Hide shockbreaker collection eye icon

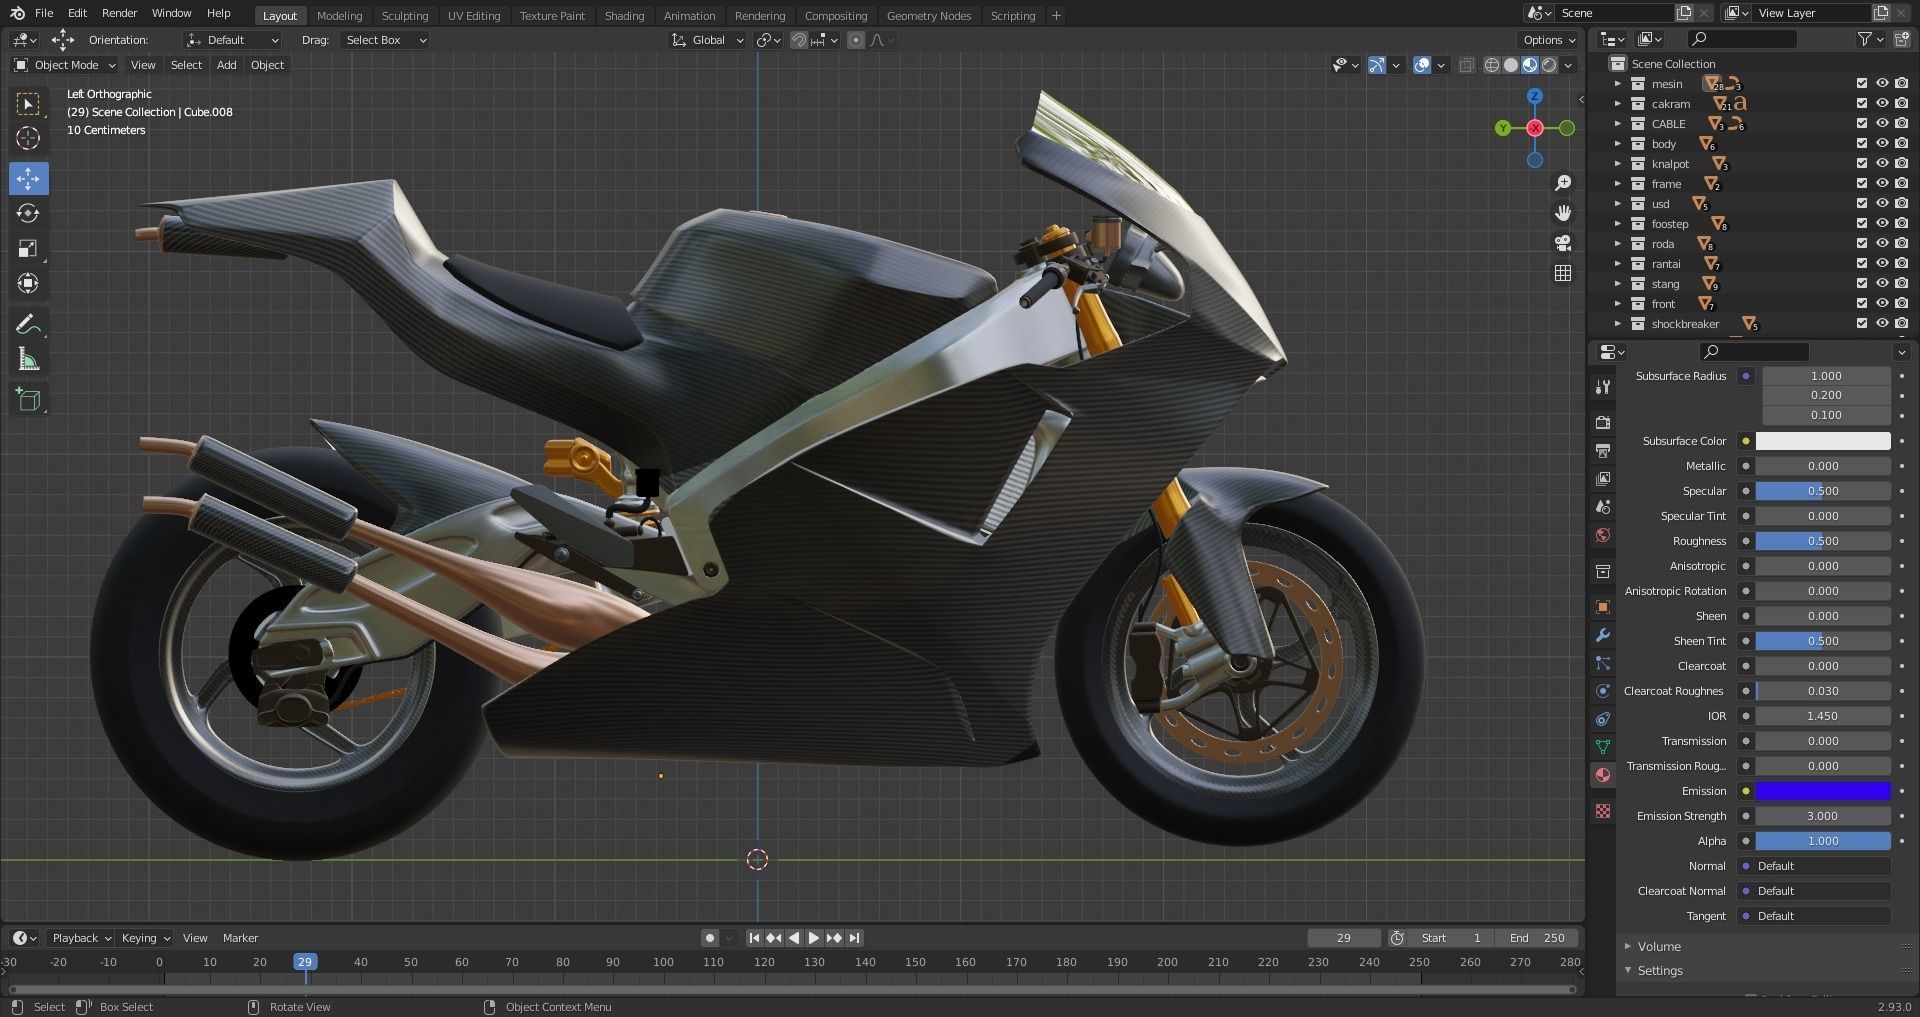click(x=1882, y=324)
